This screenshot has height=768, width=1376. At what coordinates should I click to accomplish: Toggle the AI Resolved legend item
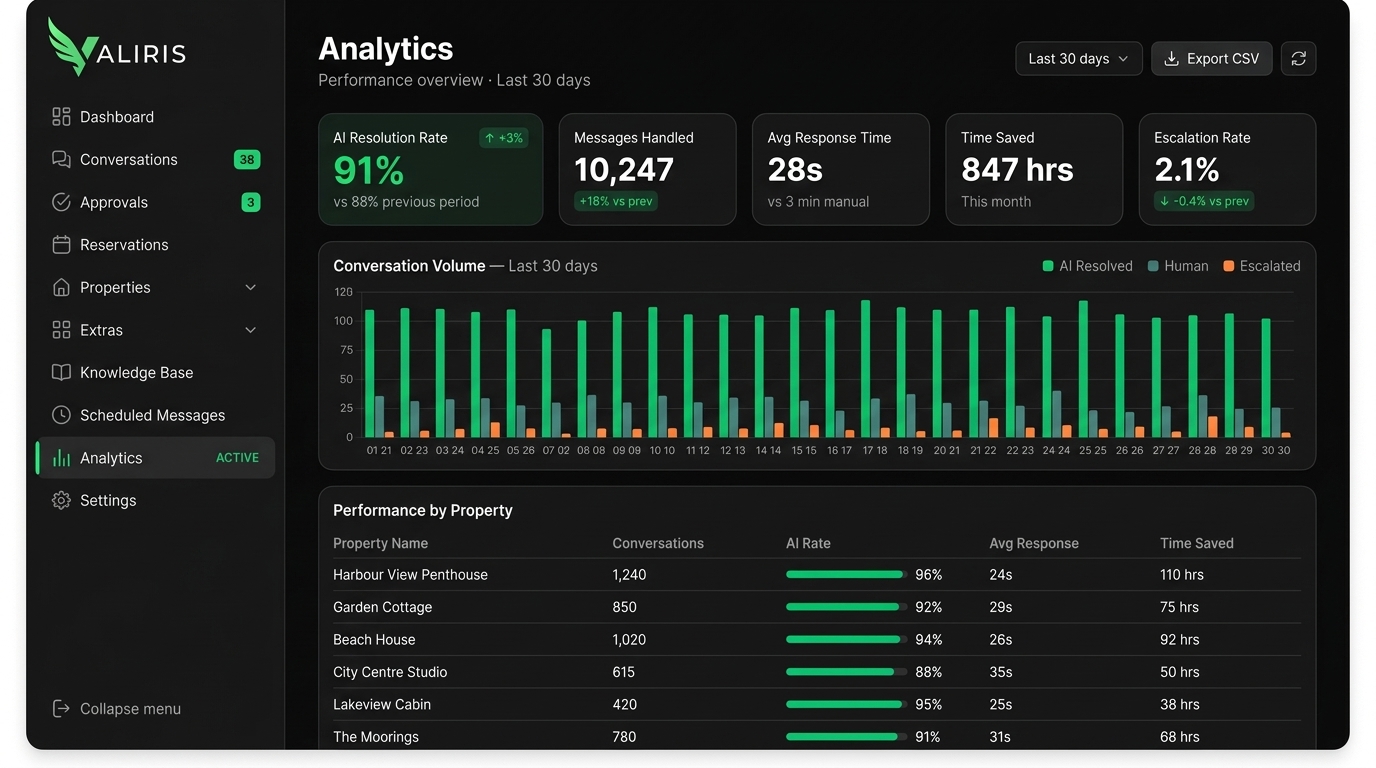(1087, 266)
